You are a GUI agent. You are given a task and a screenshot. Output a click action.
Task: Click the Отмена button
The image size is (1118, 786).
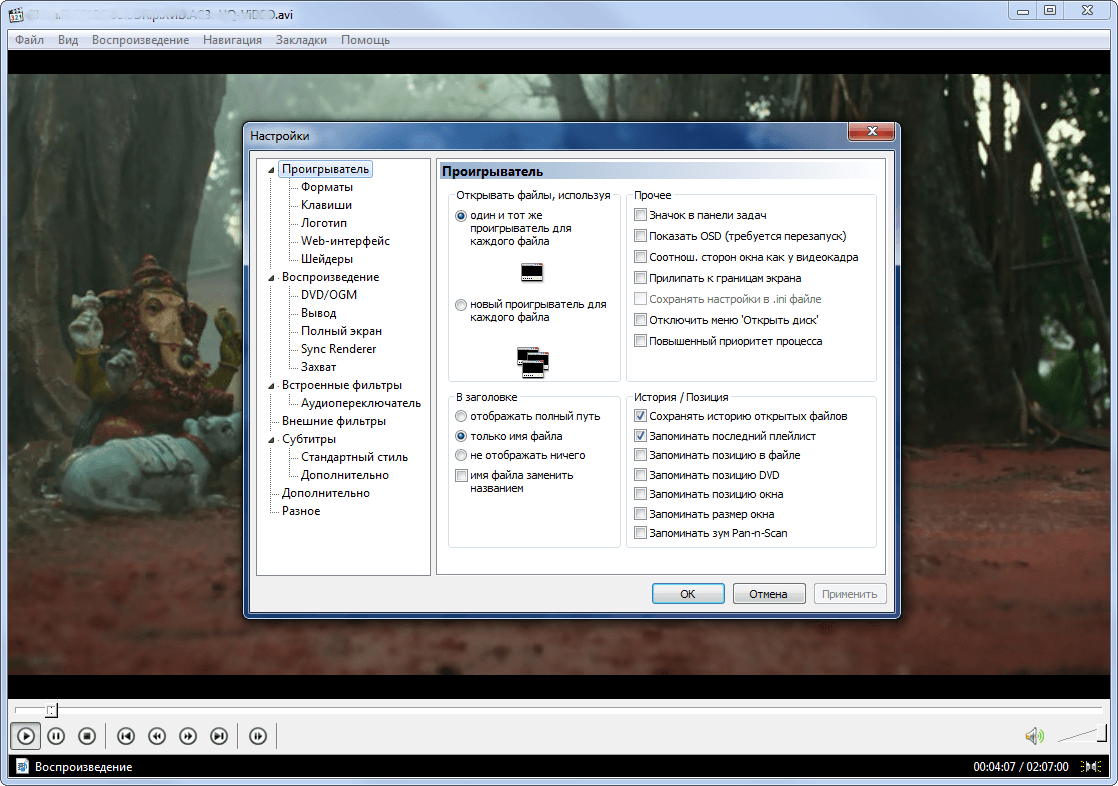point(769,594)
